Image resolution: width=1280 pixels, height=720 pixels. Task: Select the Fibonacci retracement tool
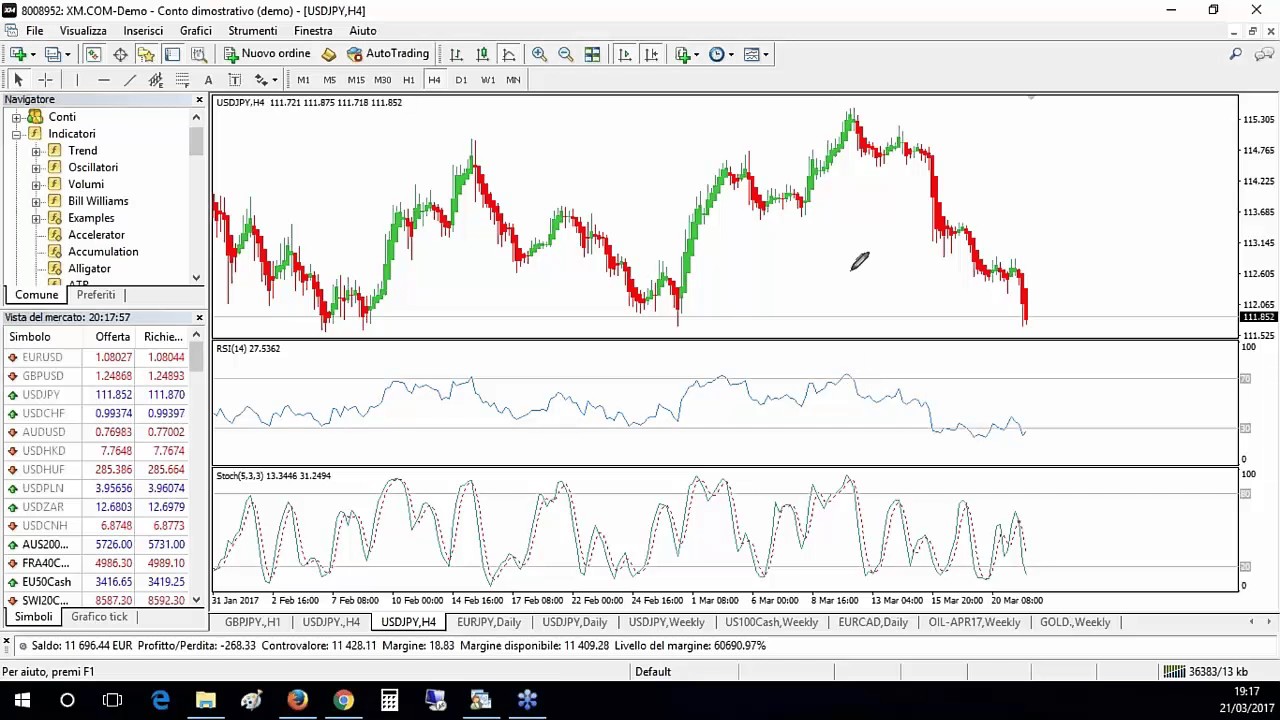click(182, 80)
